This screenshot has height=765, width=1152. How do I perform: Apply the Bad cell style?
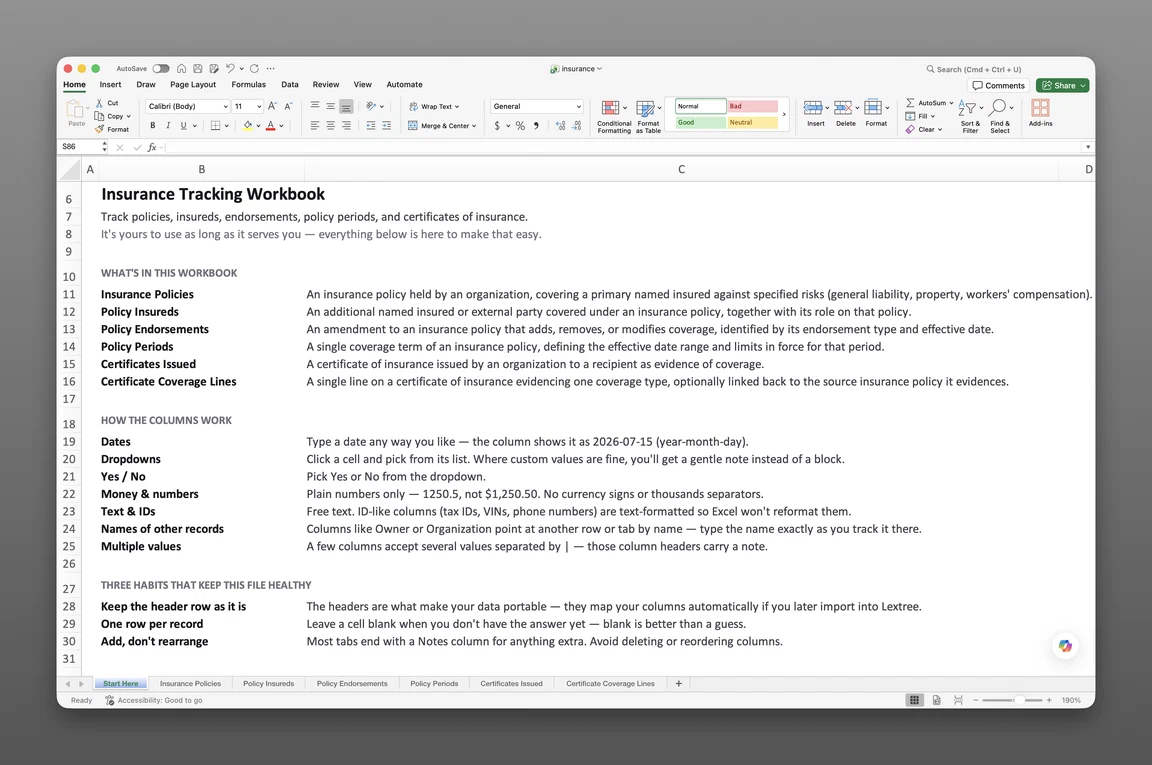click(752, 106)
